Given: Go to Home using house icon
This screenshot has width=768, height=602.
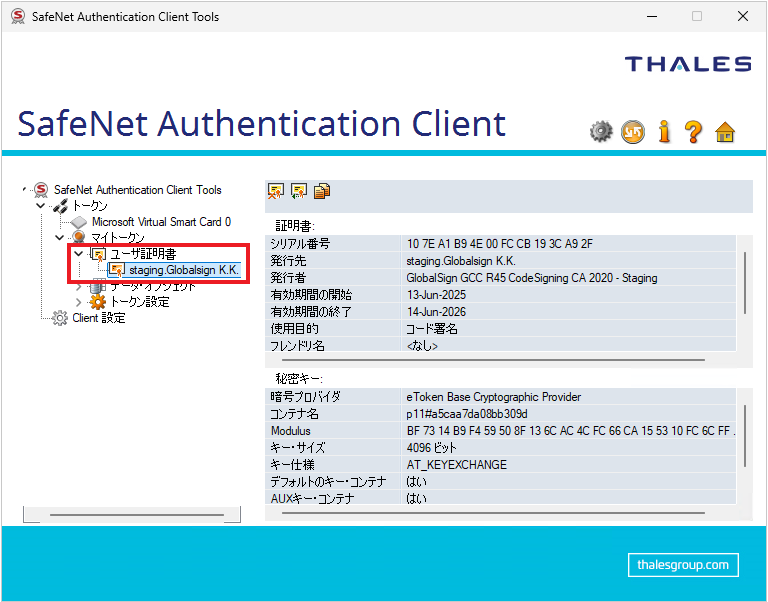Looking at the screenshot, I should (726, 131).
